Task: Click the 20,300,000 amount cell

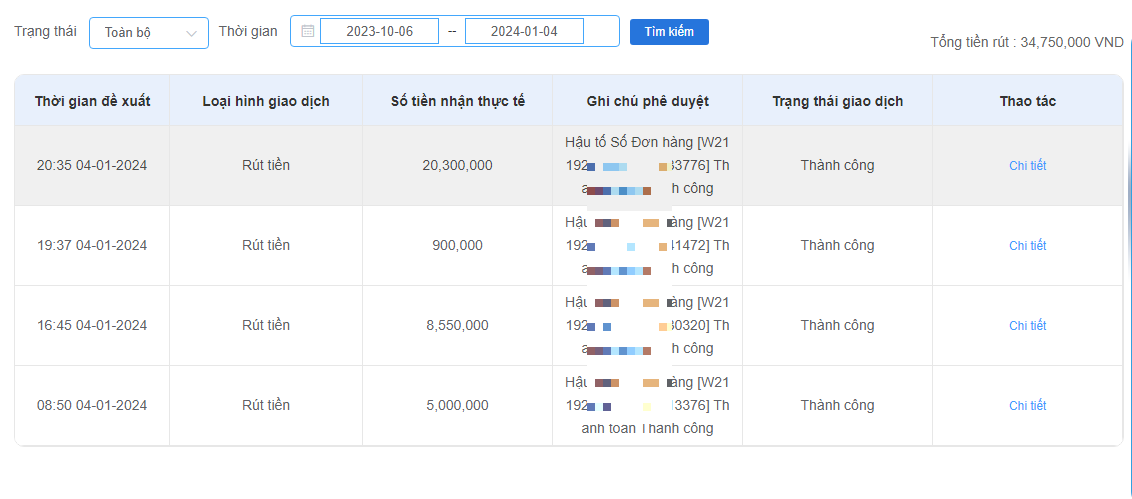Action: 457,166
